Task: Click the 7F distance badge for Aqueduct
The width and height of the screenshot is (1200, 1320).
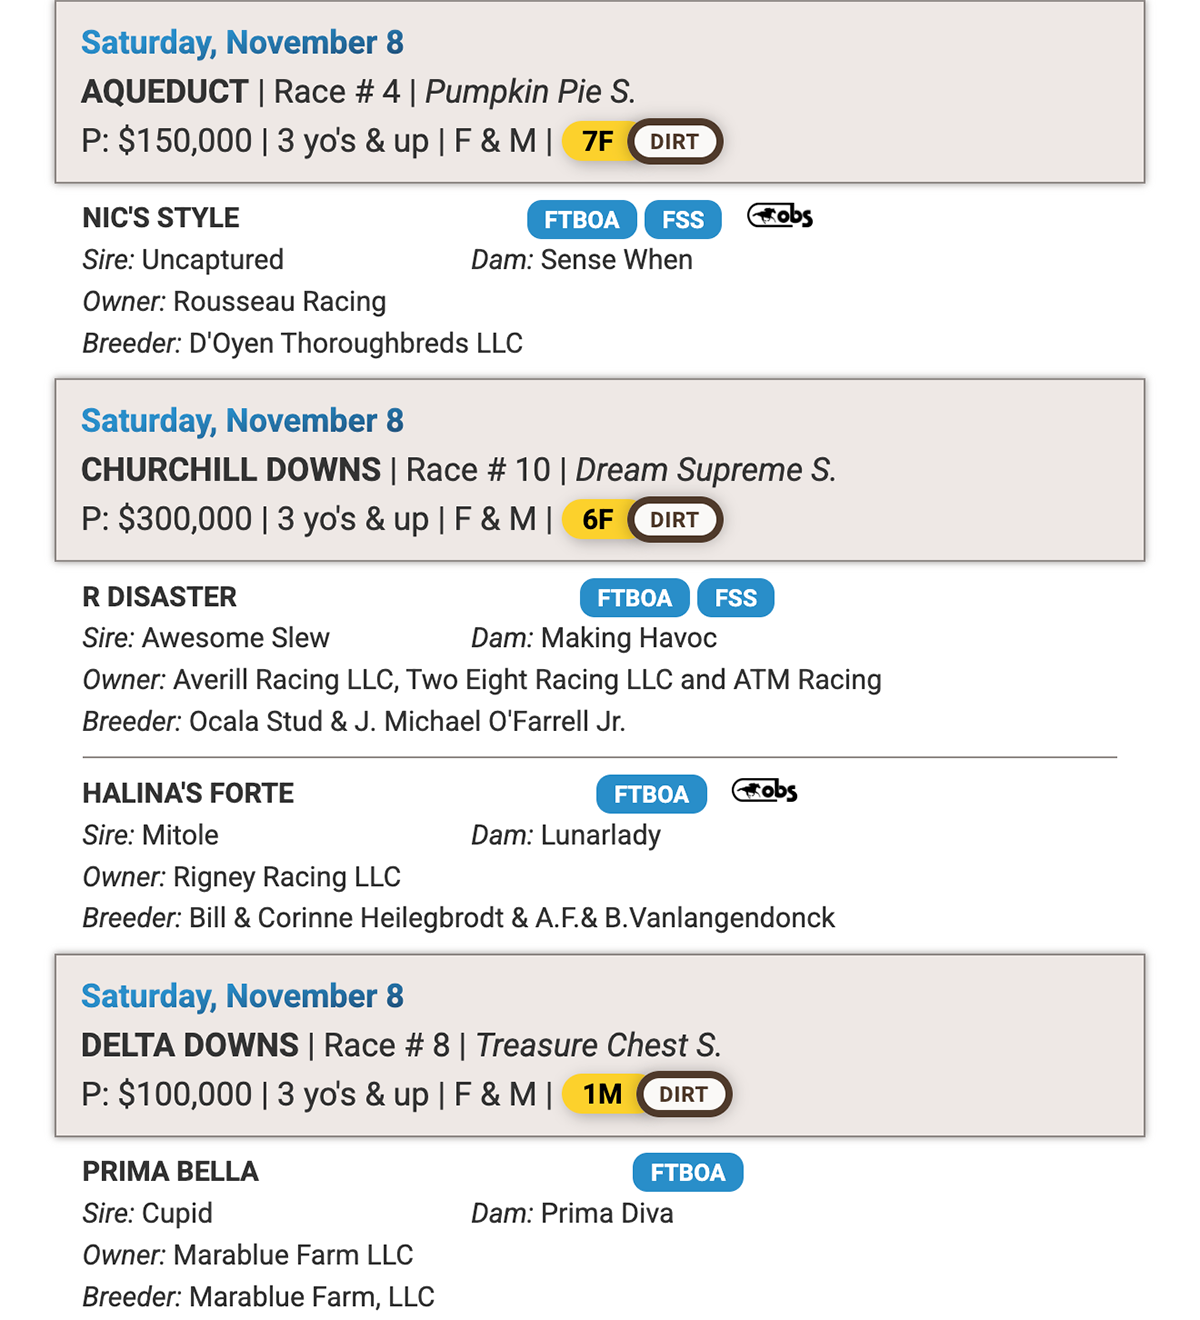Action: [597, 141]
